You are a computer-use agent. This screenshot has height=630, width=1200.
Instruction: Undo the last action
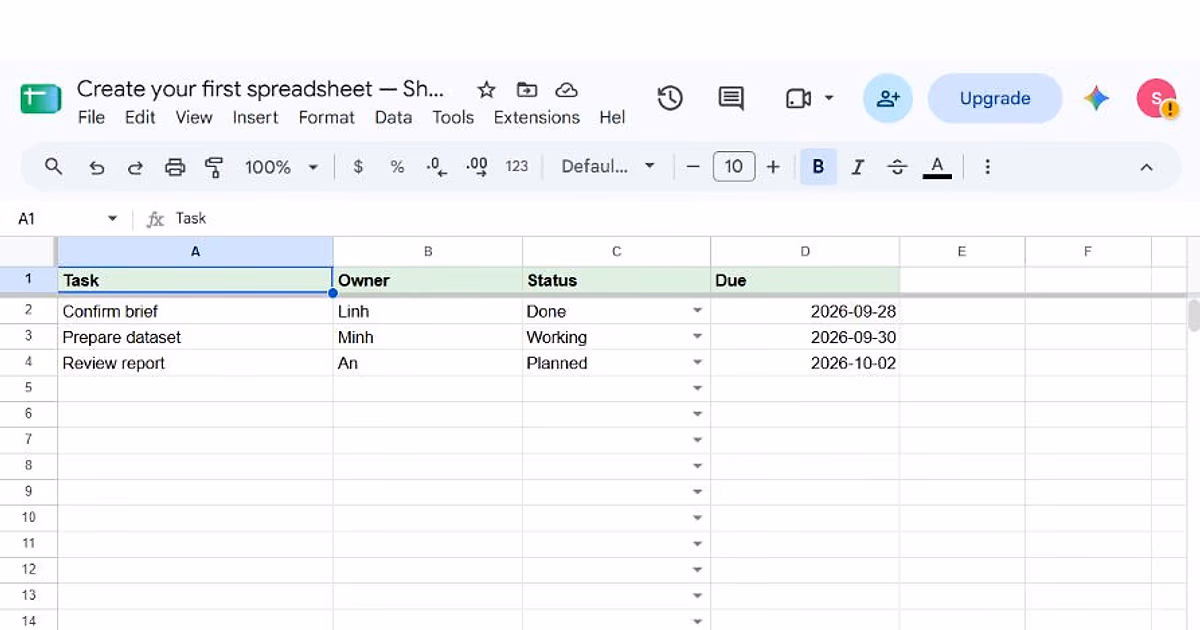pyautogui.click(x=96, y=167)
